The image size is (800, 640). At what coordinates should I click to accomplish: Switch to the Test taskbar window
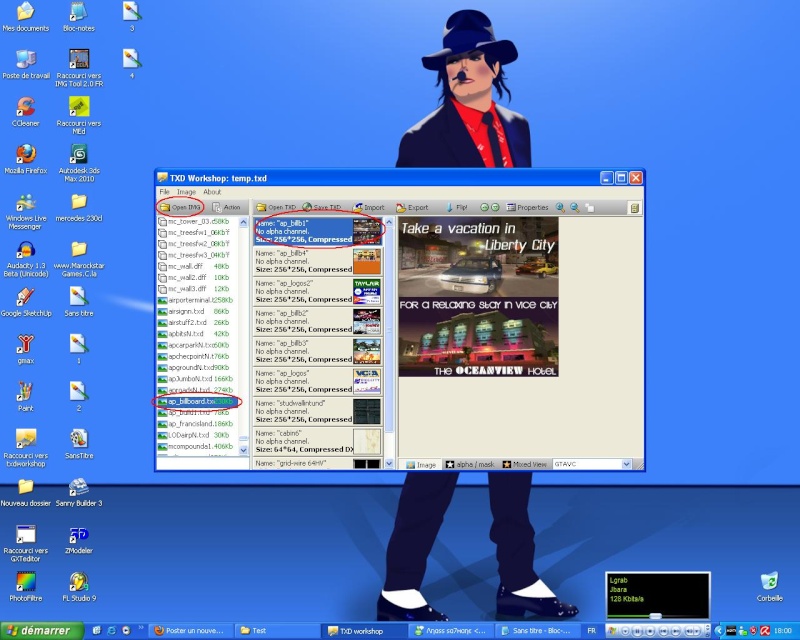[276, 631]
